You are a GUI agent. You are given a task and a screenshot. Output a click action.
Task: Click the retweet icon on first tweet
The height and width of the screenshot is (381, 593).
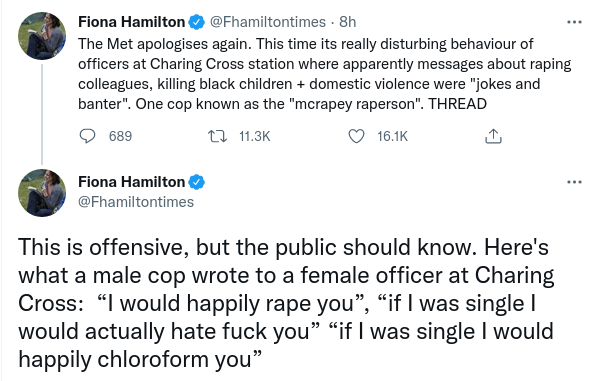217,136
